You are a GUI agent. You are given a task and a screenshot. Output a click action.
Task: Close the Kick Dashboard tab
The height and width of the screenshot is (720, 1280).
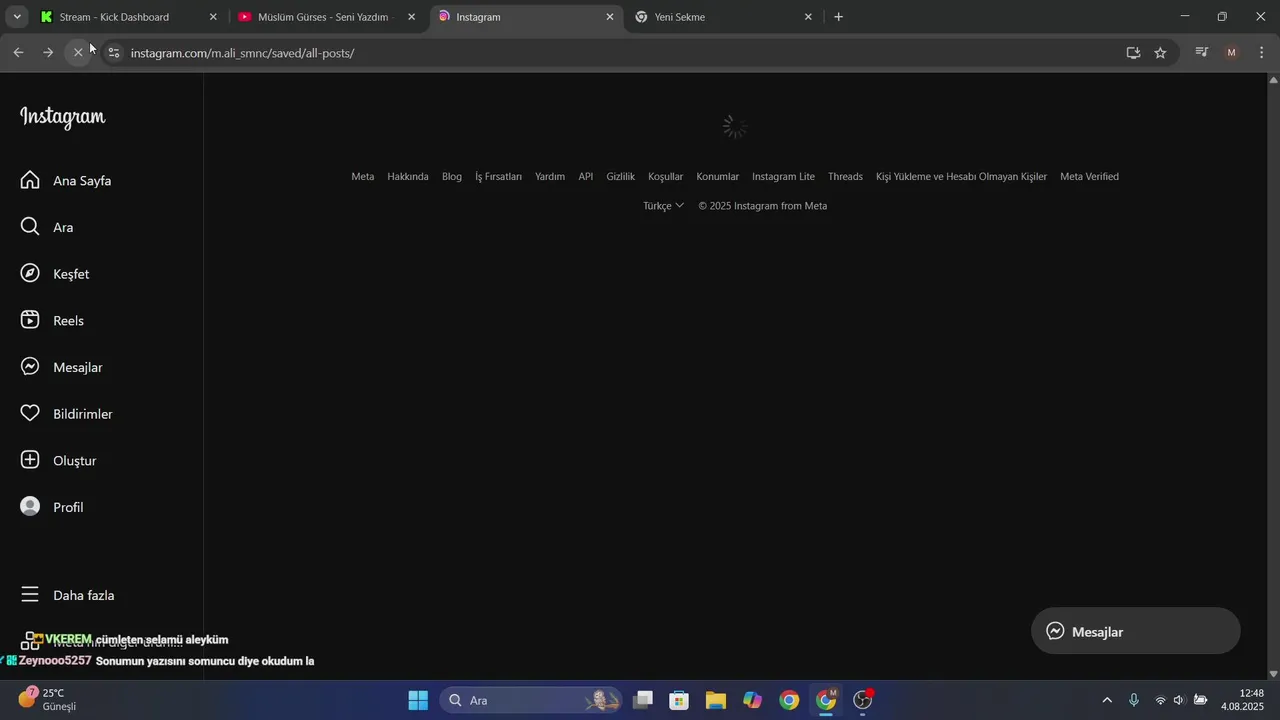point(213,17)
